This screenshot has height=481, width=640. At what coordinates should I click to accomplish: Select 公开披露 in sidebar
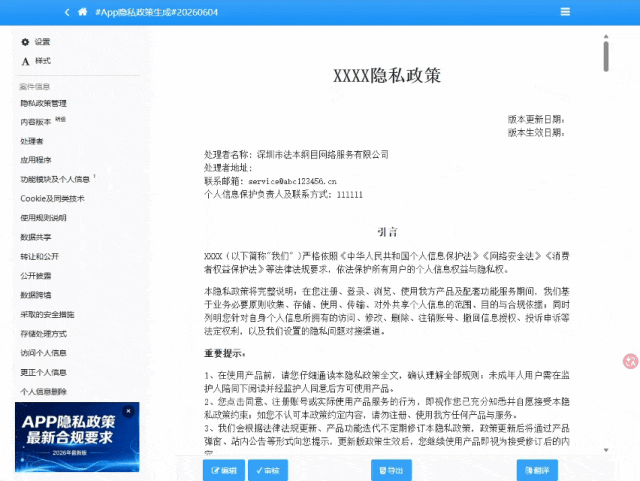pos(36,276)
